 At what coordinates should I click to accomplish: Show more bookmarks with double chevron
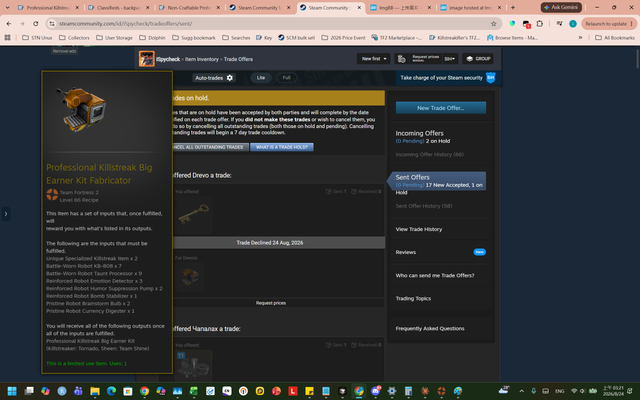(x=580, y=38)
